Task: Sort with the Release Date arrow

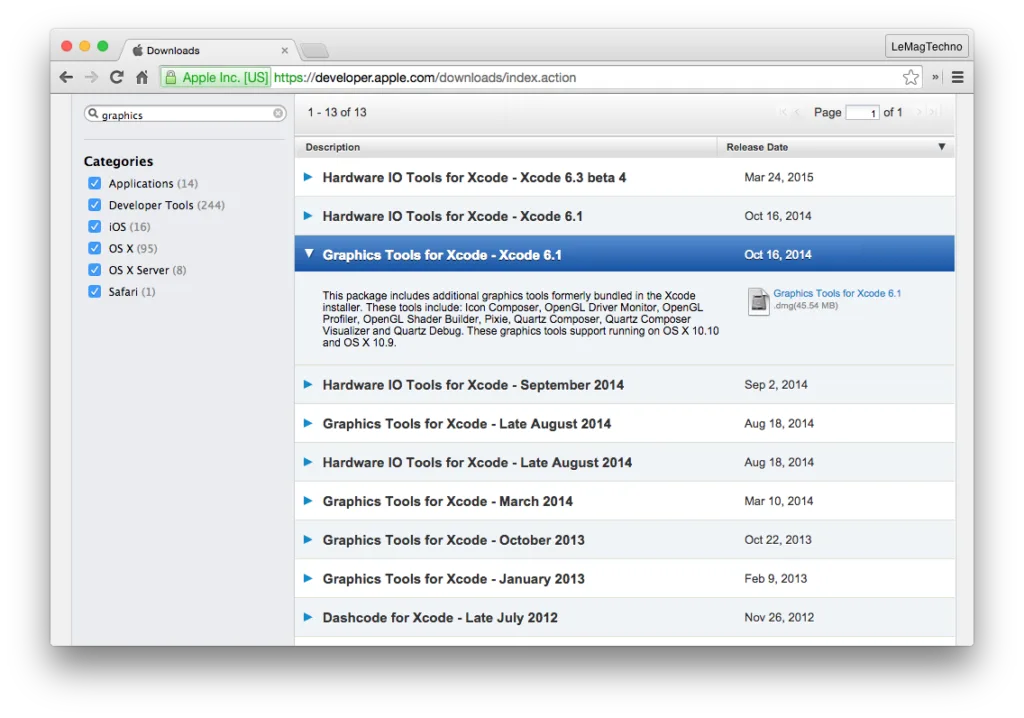Action: [942, 147]
